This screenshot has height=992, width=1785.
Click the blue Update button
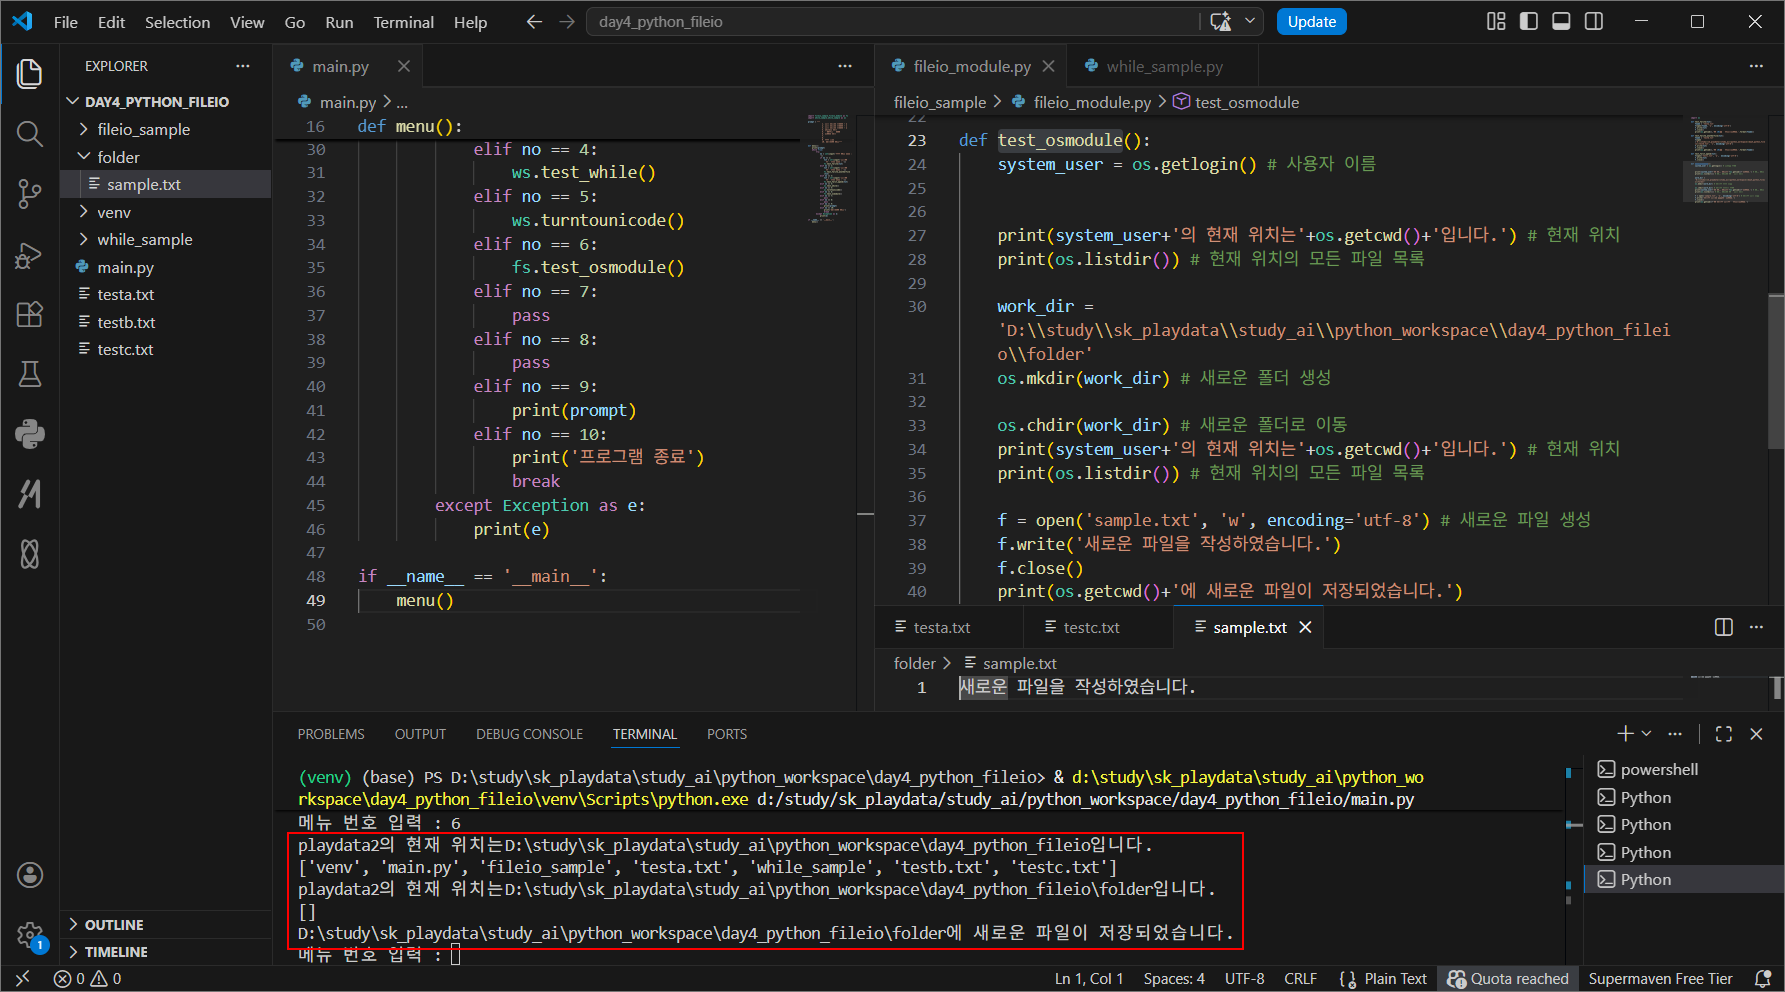pos(1311,22)
